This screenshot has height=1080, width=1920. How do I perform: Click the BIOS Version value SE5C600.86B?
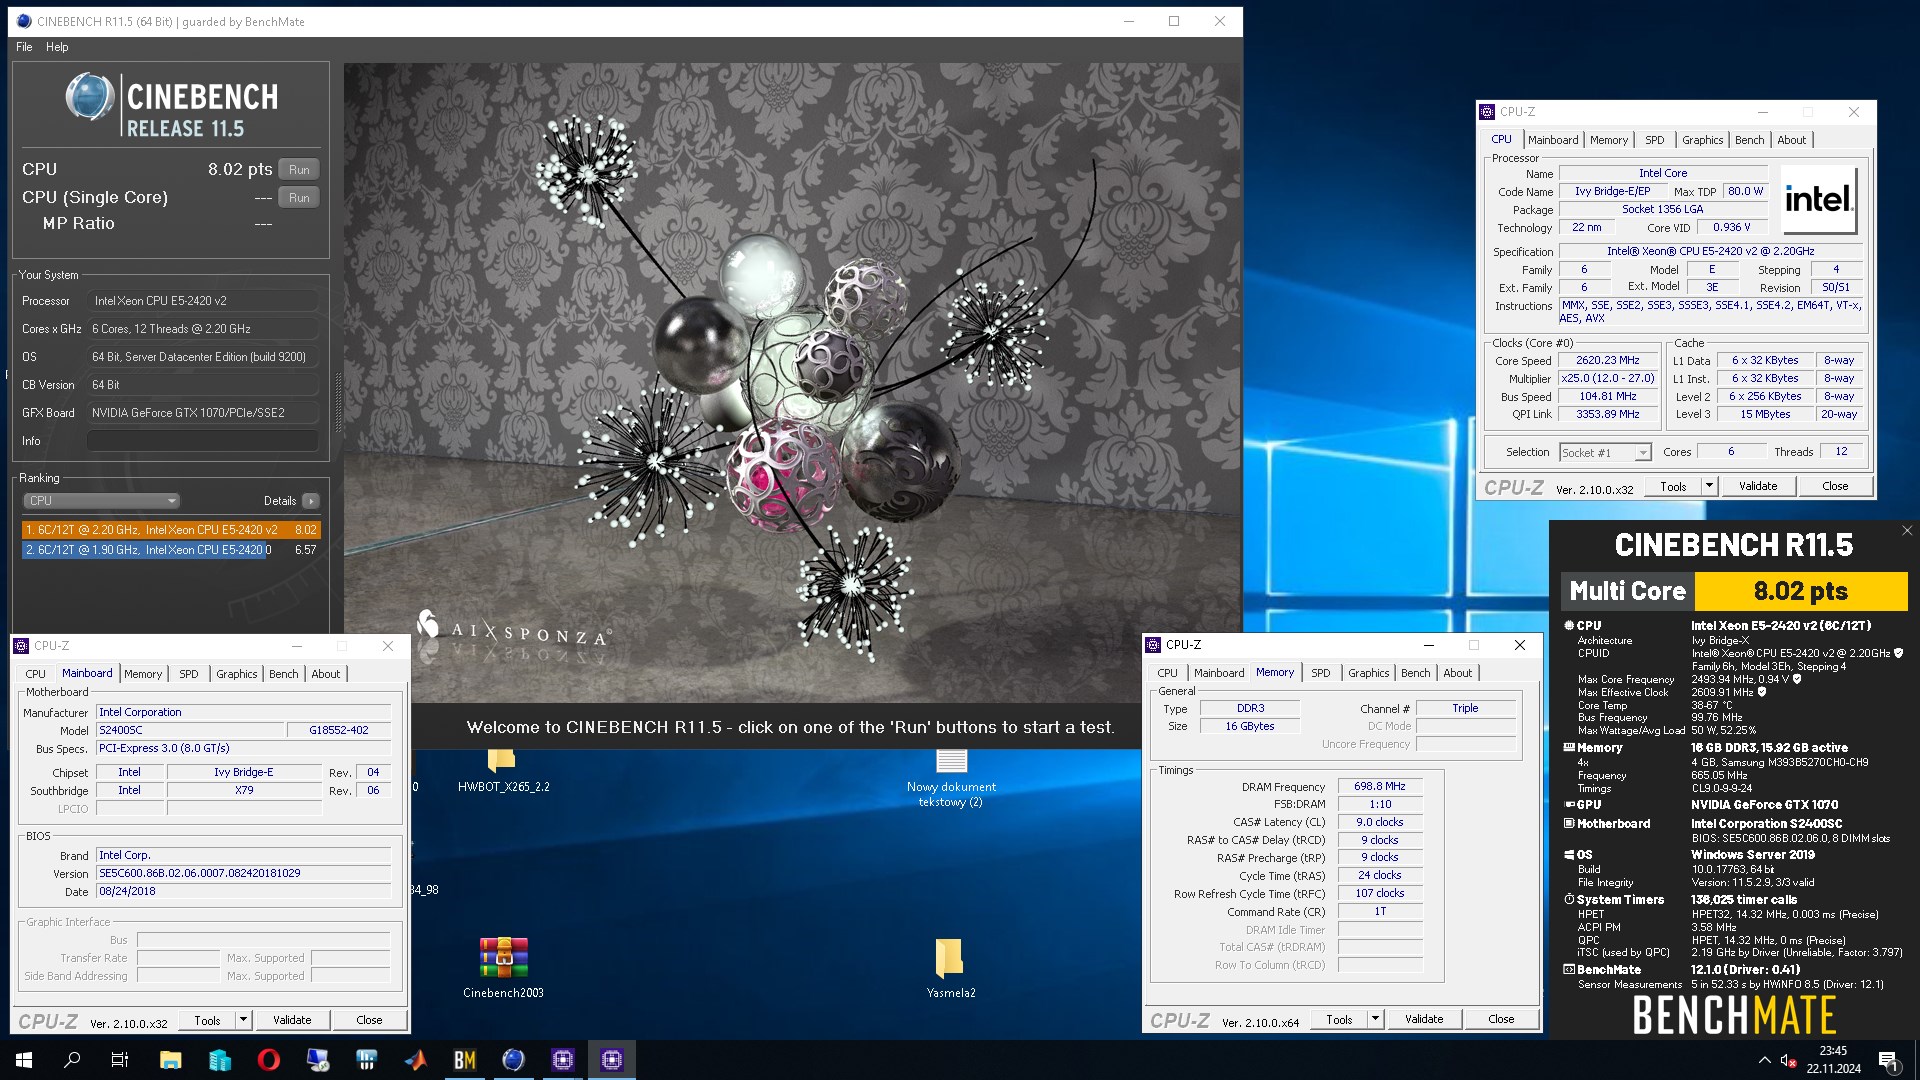[243, 874]
